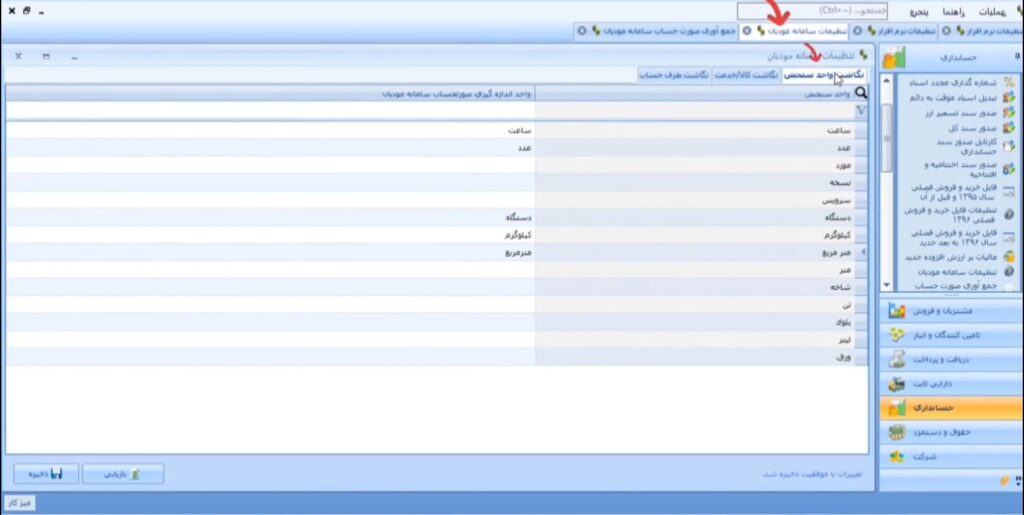The height and width of the screenshot is (515, 1024).
Task: Click واحد اندازه گیری صورتحساب سامانه مودیان header
Action: pyautogui.click(x=270, y=94)
